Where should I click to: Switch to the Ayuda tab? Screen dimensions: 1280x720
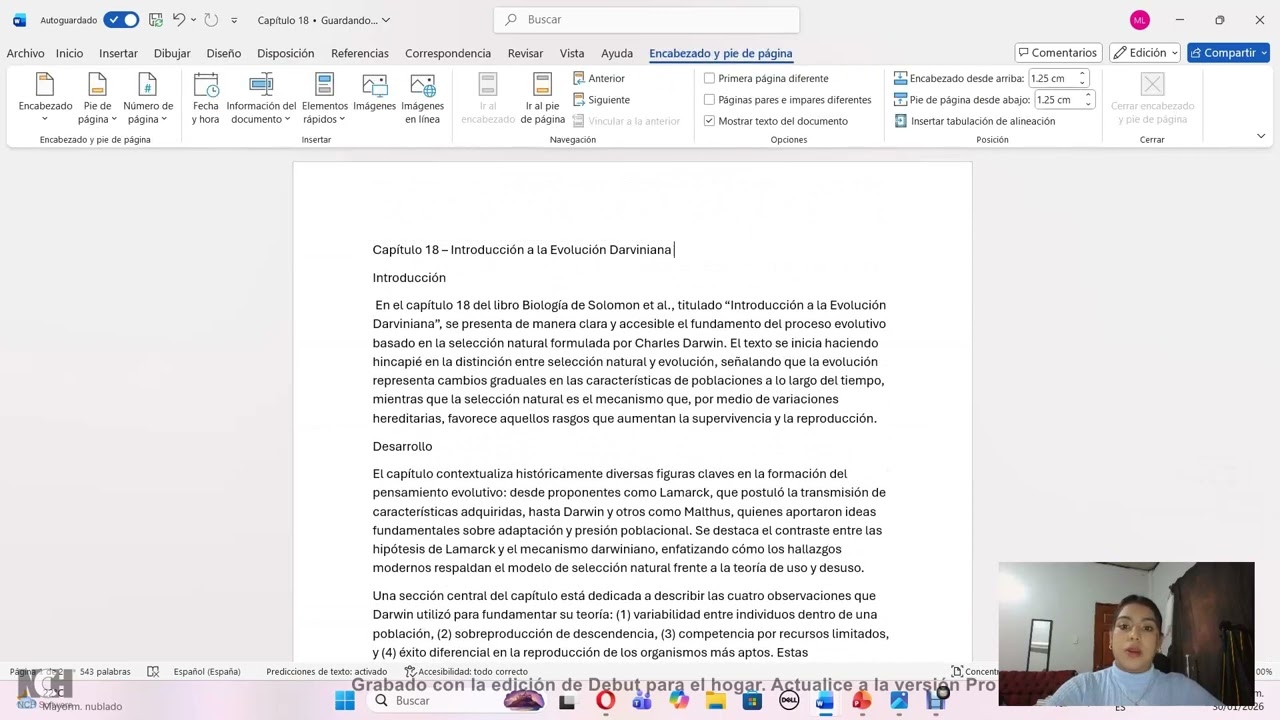617,54
